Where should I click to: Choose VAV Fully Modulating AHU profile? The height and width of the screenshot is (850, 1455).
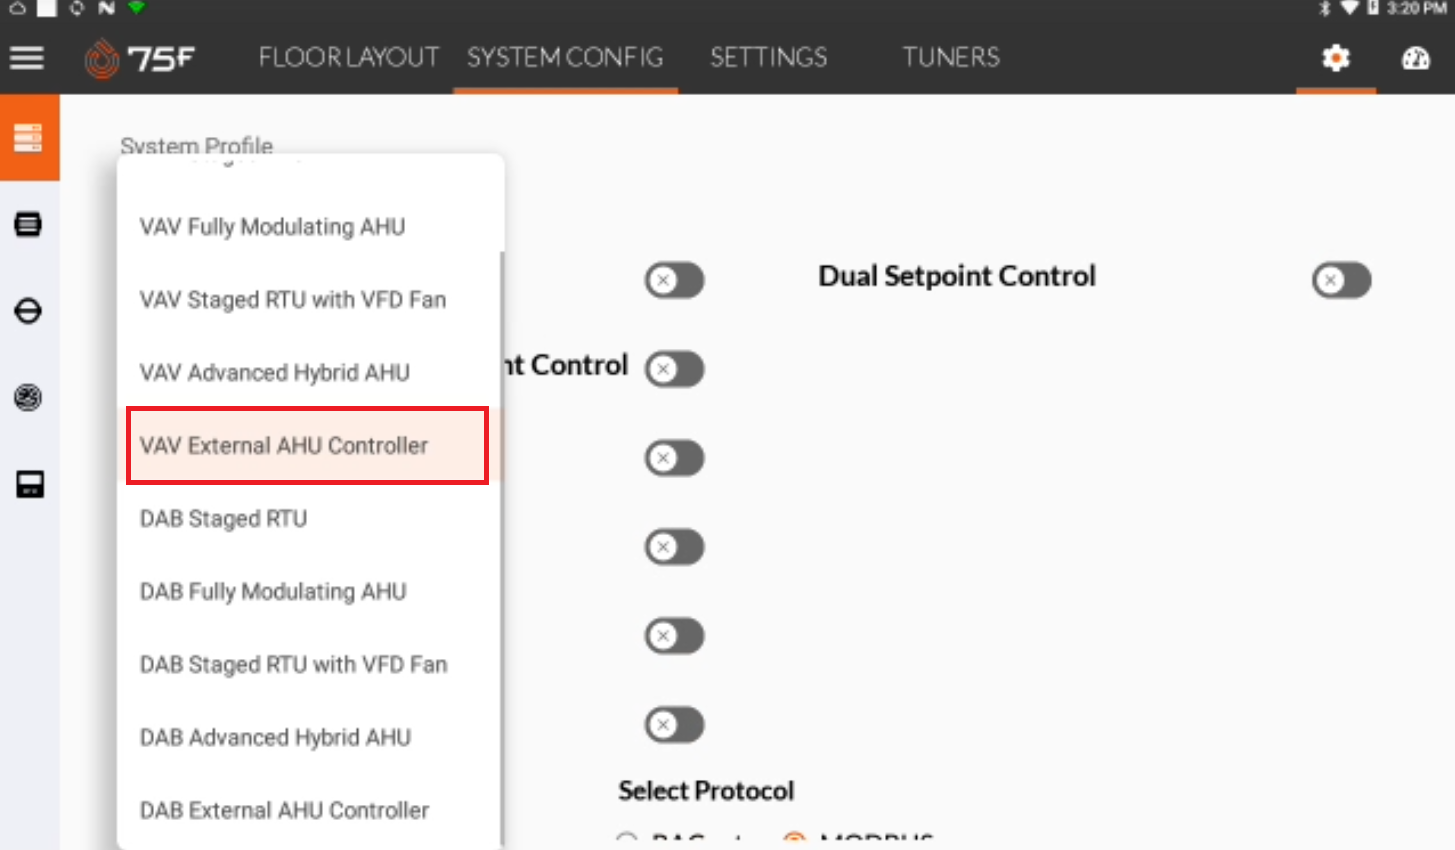(273, 227)
